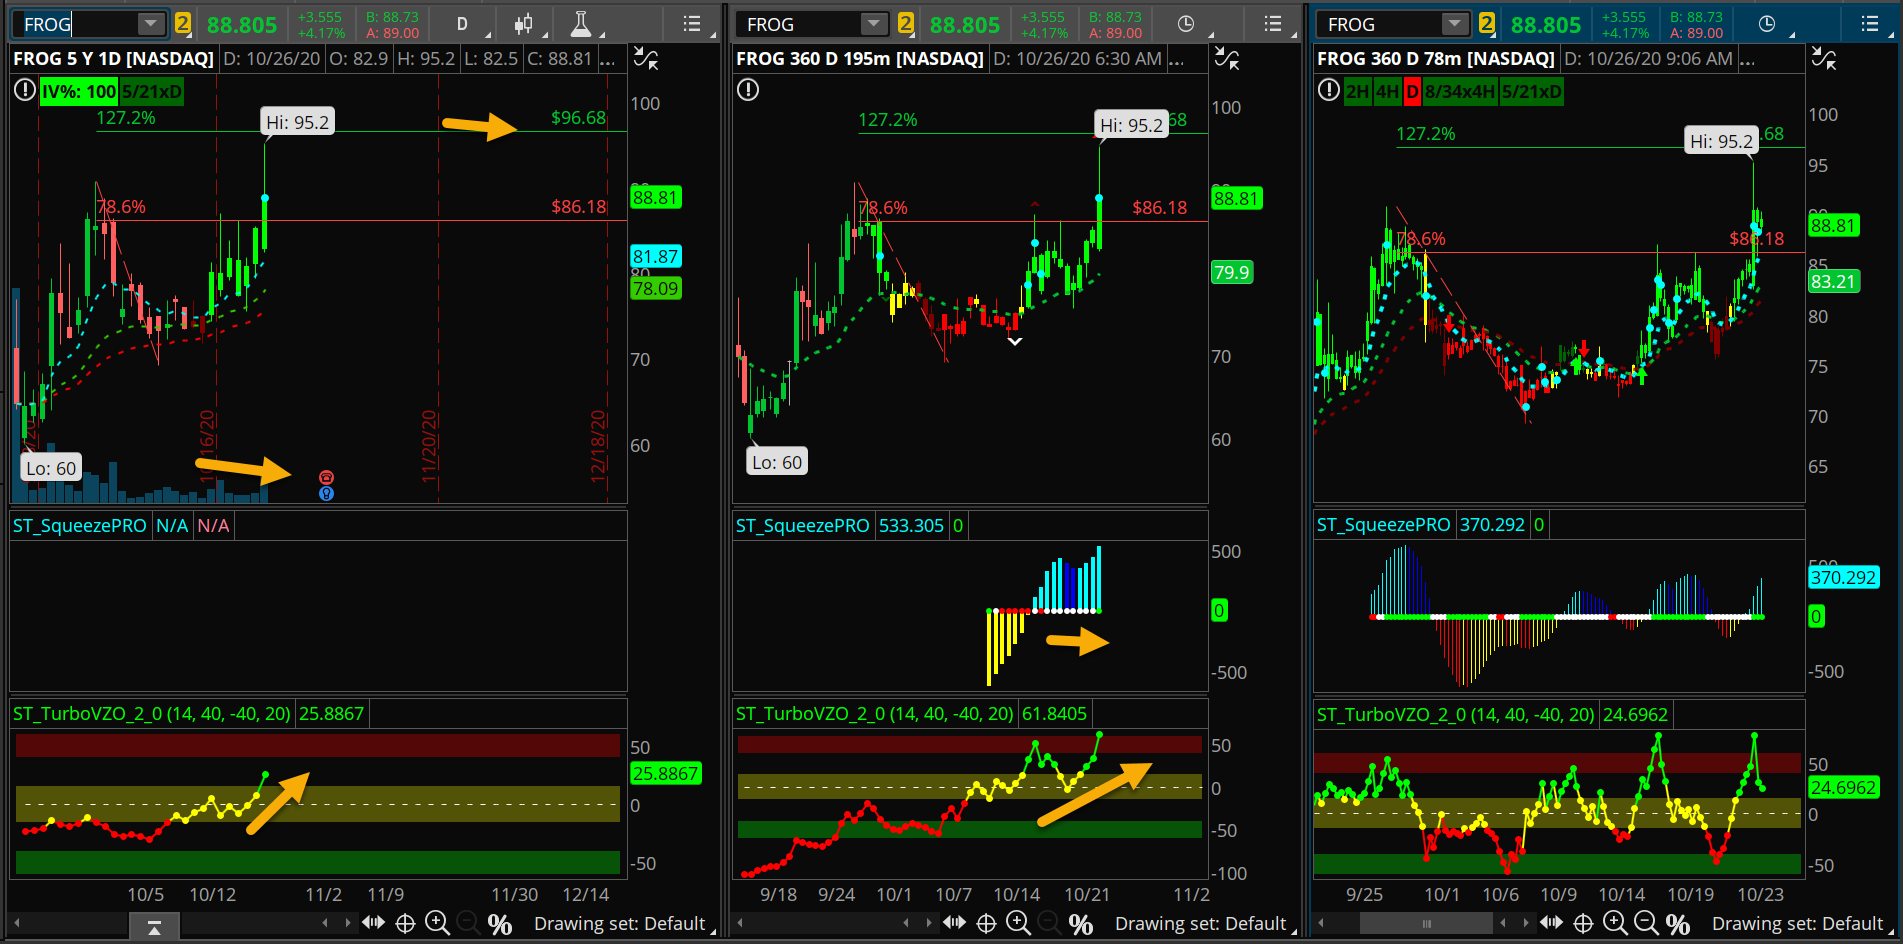Viewport: 1903px width, 944px height.
Task: Open the right chart's list settings menu
Action: (1870, 24)
